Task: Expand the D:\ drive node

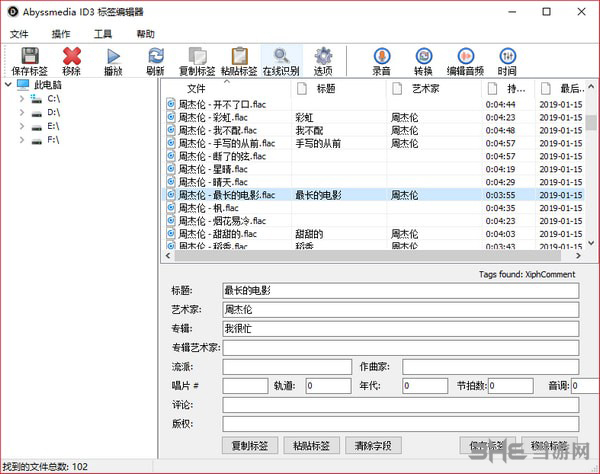Action: 22,112
